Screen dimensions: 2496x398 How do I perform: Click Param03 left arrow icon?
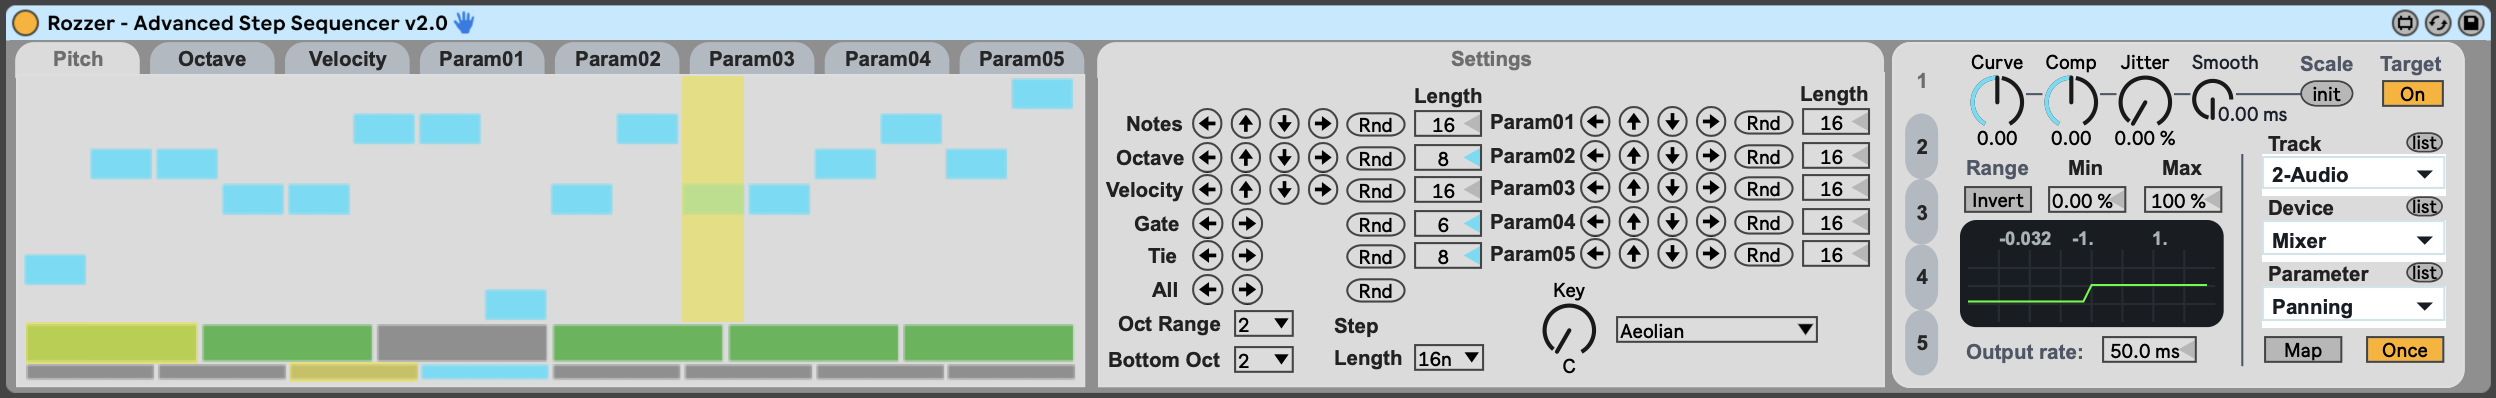pos(1595,188)
